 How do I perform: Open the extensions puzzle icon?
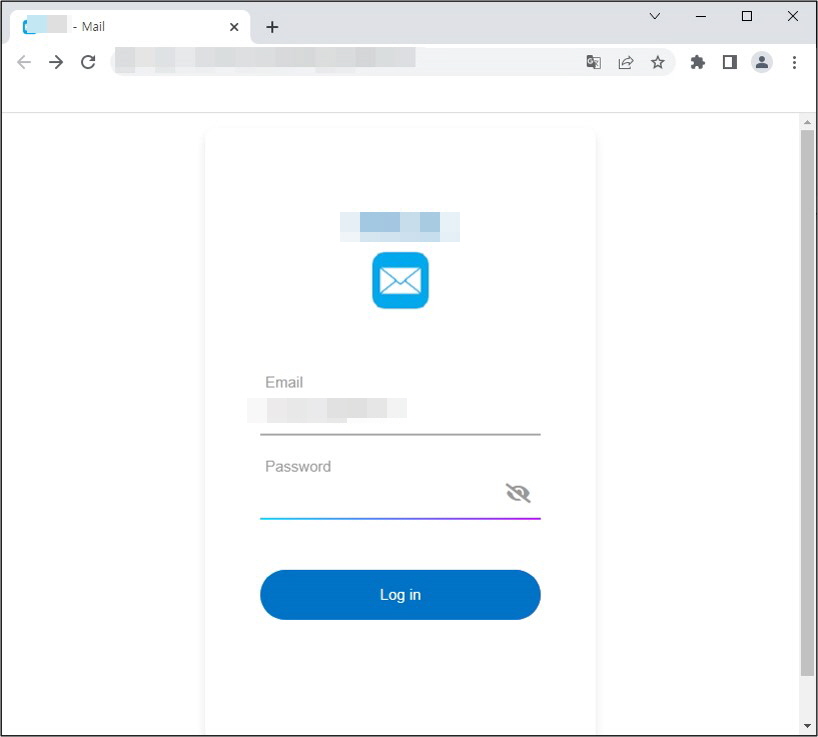(x=697, y=63)
